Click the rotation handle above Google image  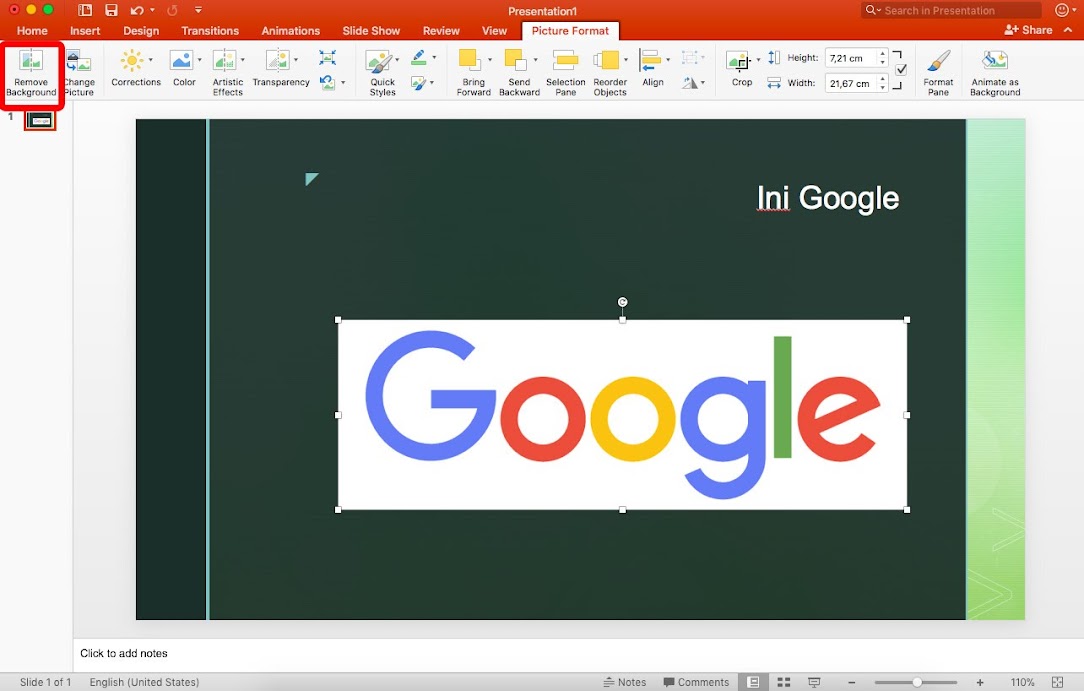click(622, 302)
